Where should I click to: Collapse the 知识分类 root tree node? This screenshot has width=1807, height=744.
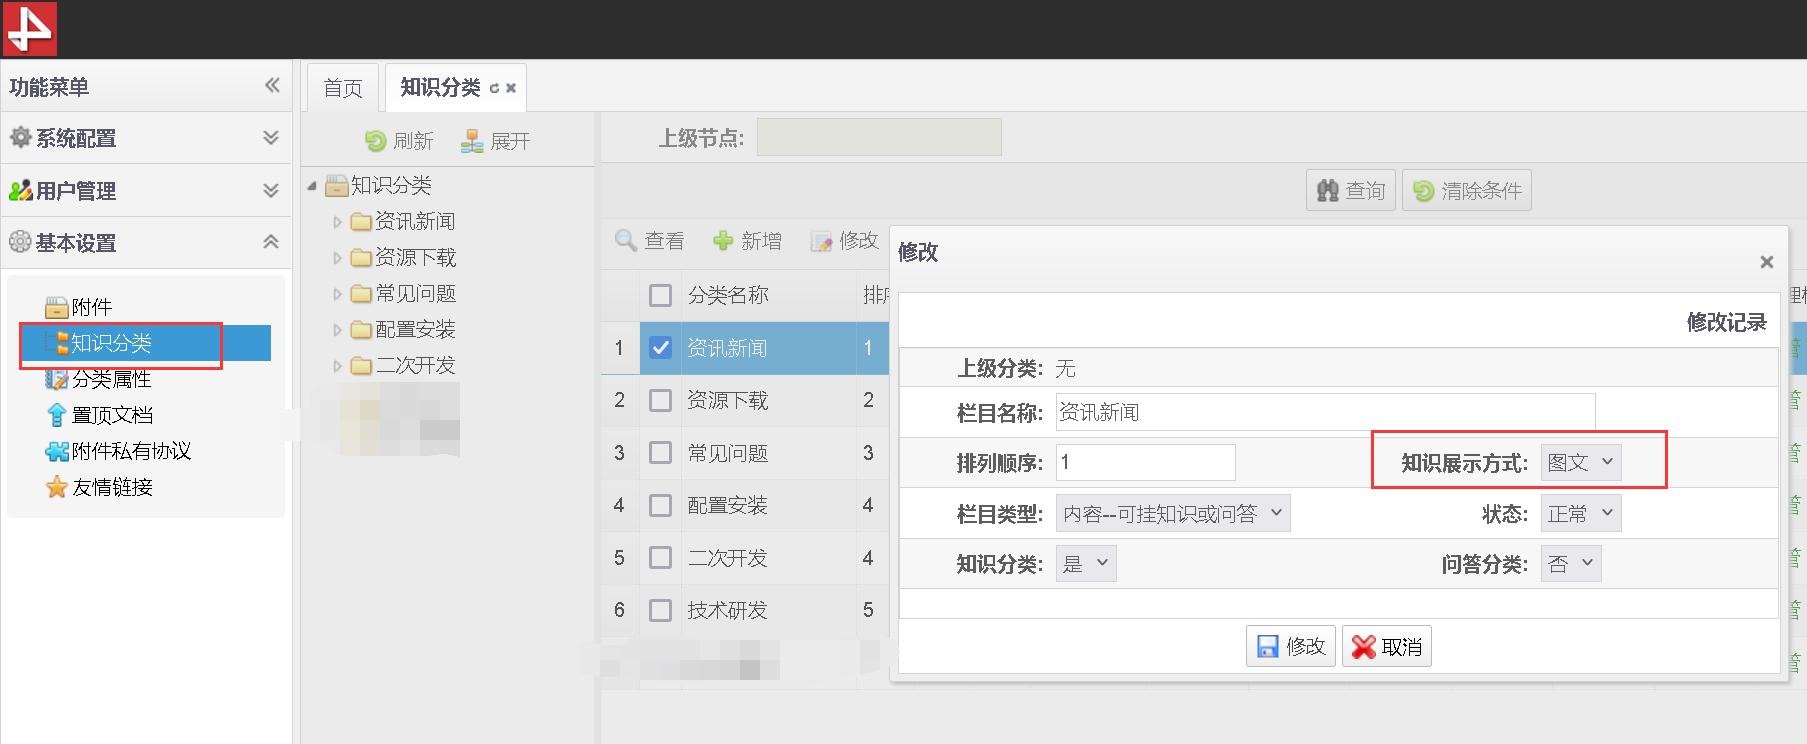pos(312,186)
